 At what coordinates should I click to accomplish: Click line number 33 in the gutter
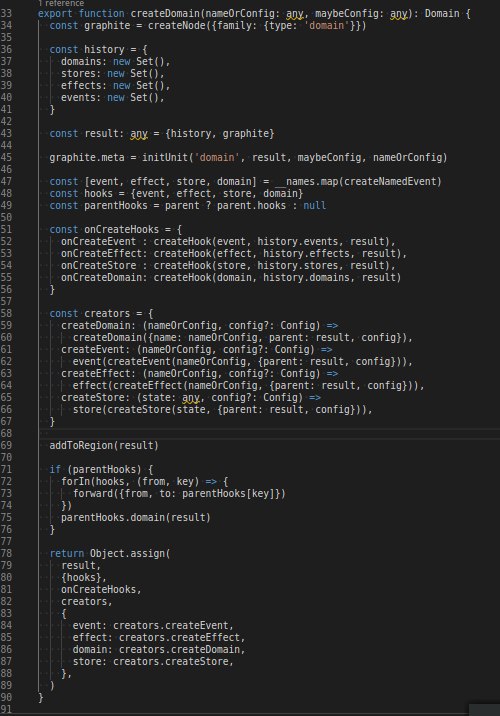6,14
